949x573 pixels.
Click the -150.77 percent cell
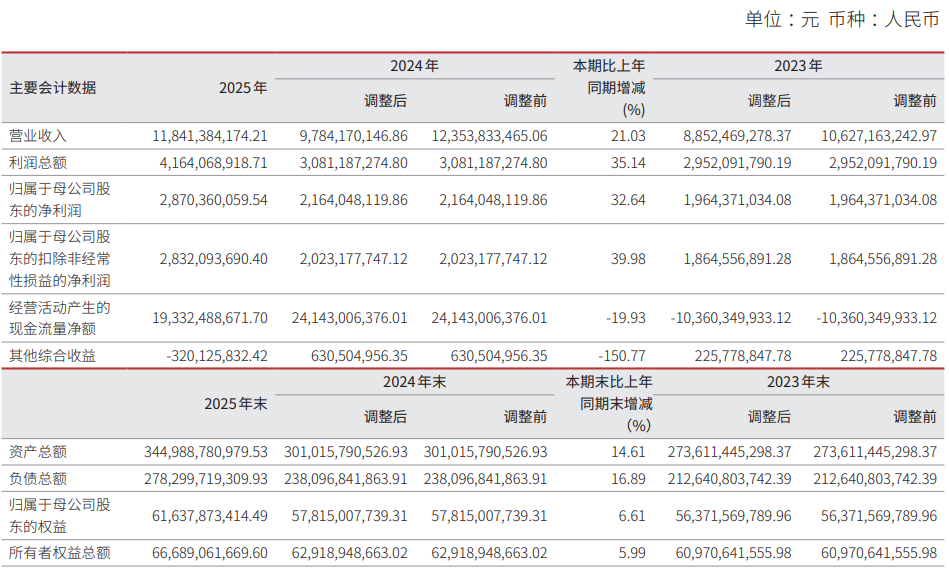pos(622,356)
